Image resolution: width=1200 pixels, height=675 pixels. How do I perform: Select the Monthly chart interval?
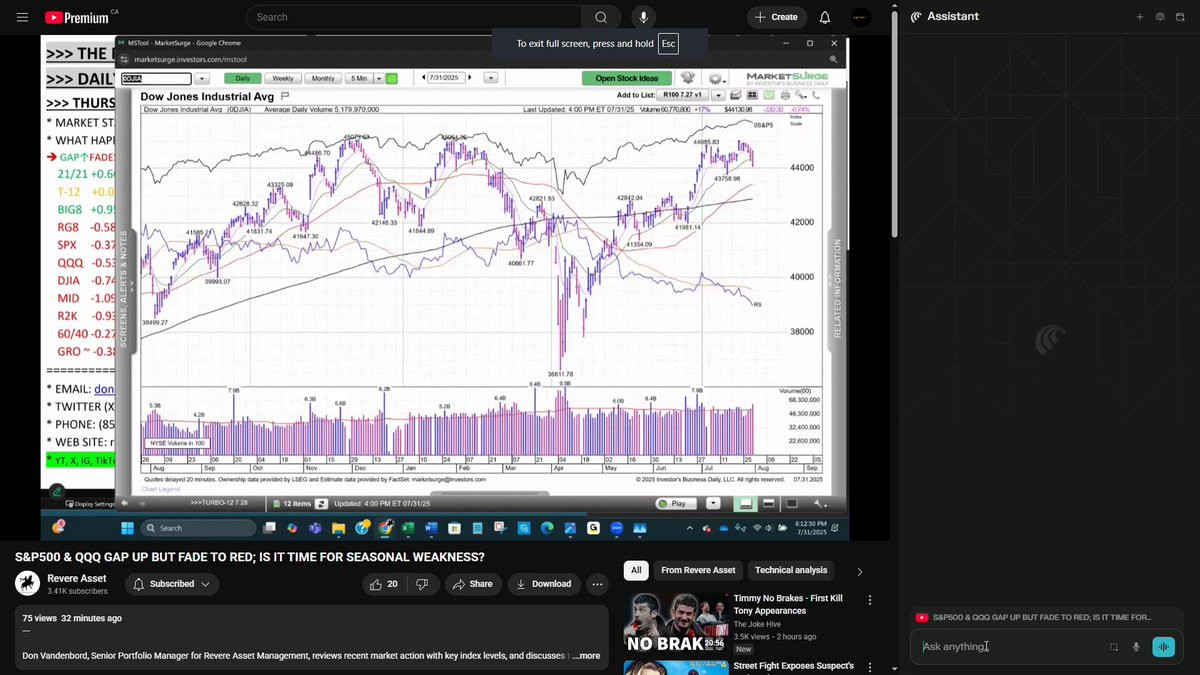(323, 78)
